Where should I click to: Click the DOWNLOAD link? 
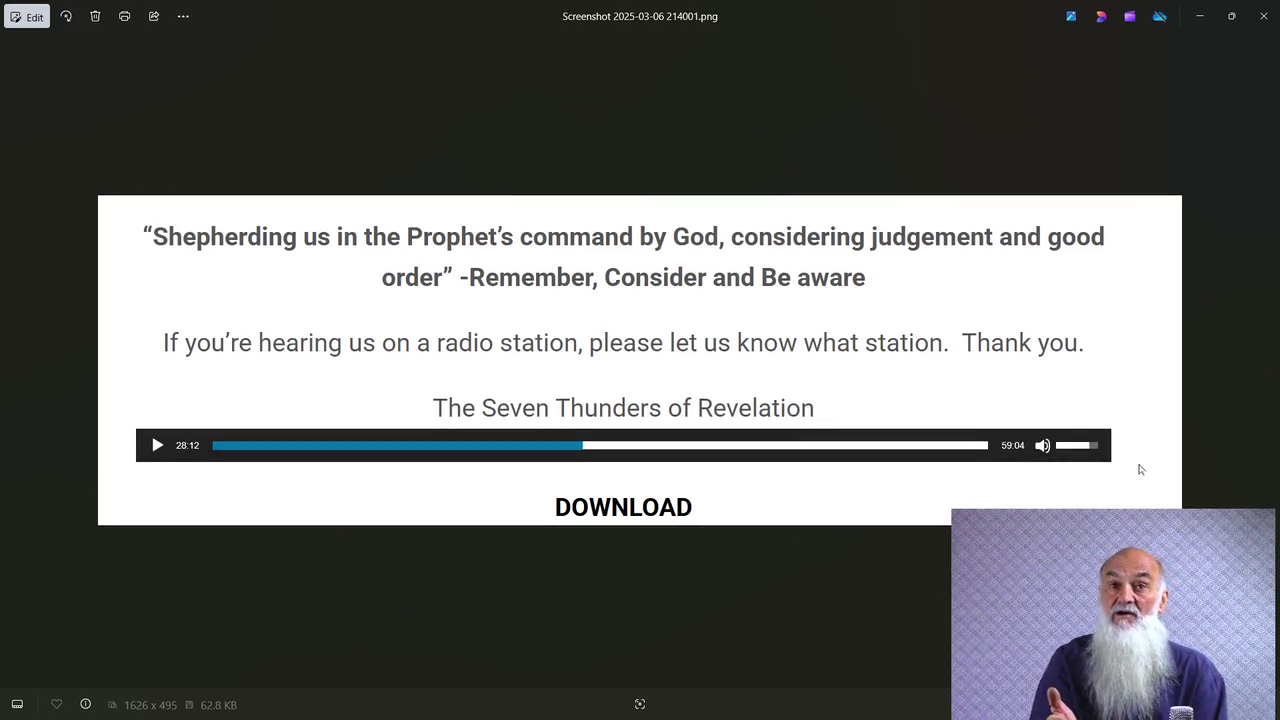(x=623, y=508)
